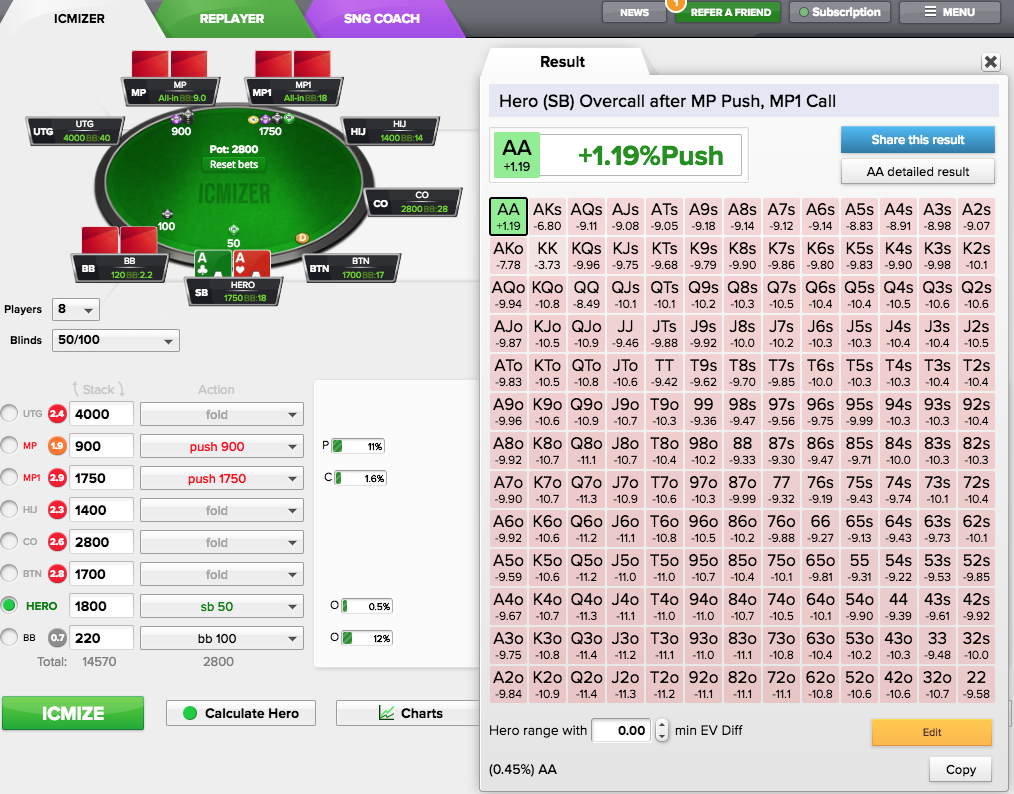Click the hamburger icon beside MENU
1014x794 pixels.
pyautogui.click(x=930, y=12)
